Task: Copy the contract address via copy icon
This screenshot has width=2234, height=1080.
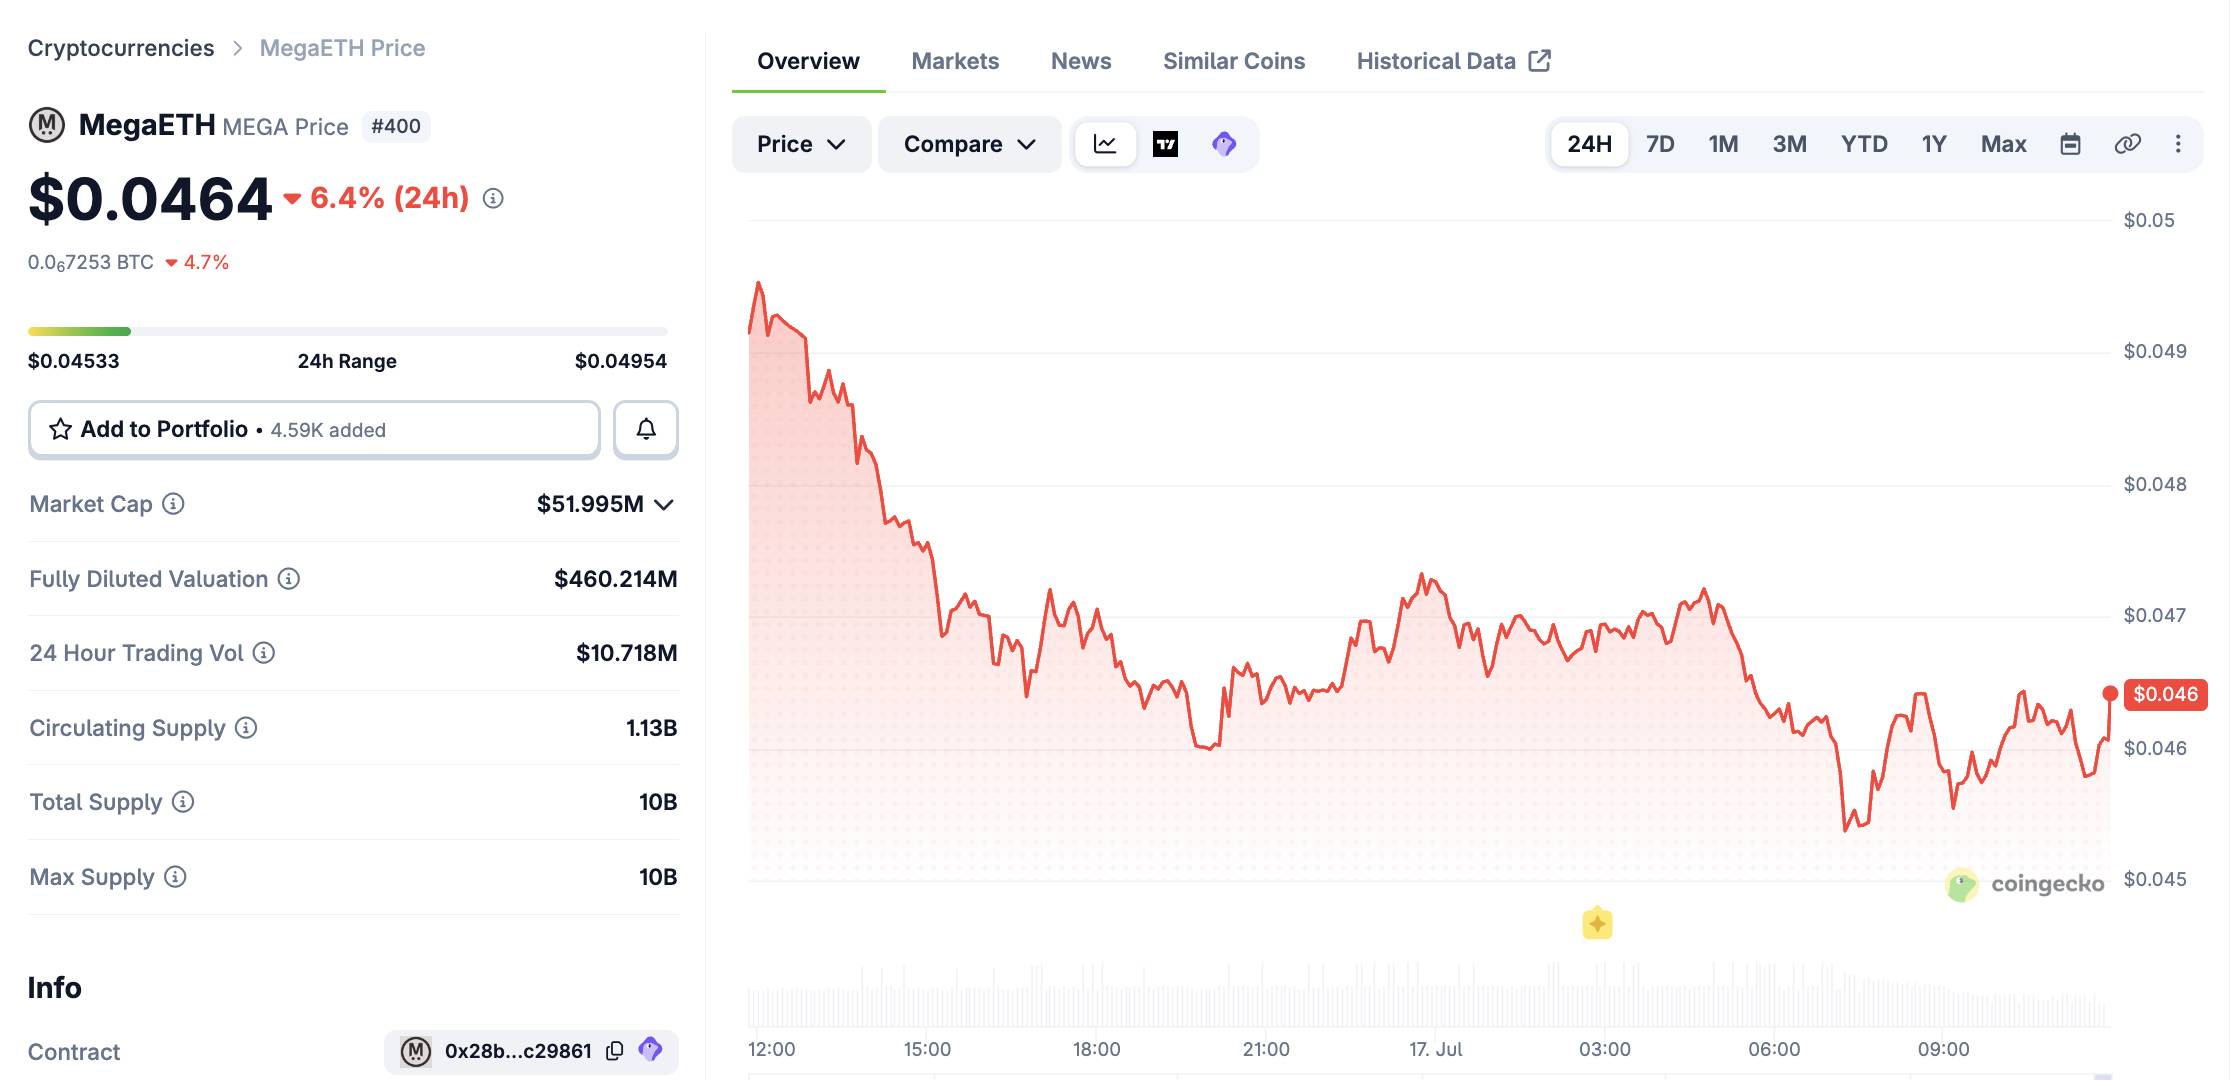Action: (615, 1051)
